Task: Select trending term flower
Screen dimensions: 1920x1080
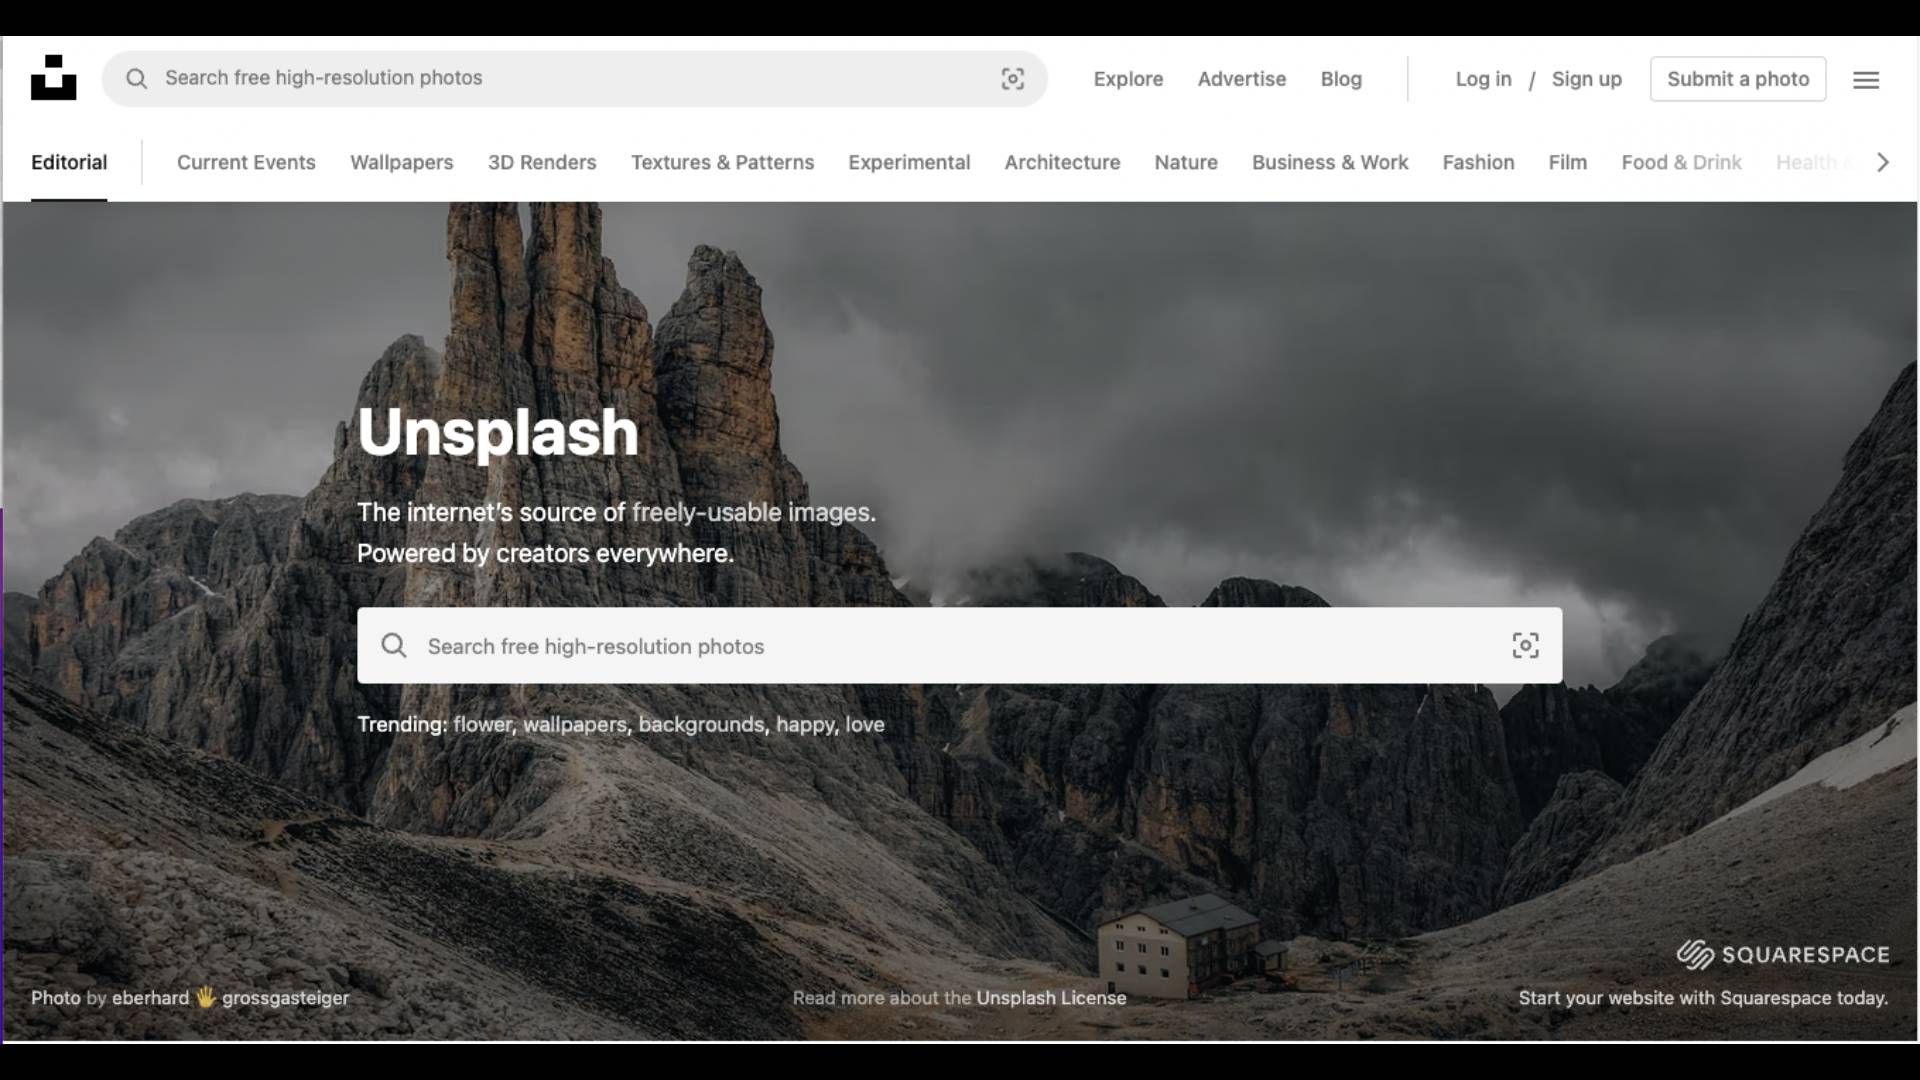Action: tap(483, 724)
